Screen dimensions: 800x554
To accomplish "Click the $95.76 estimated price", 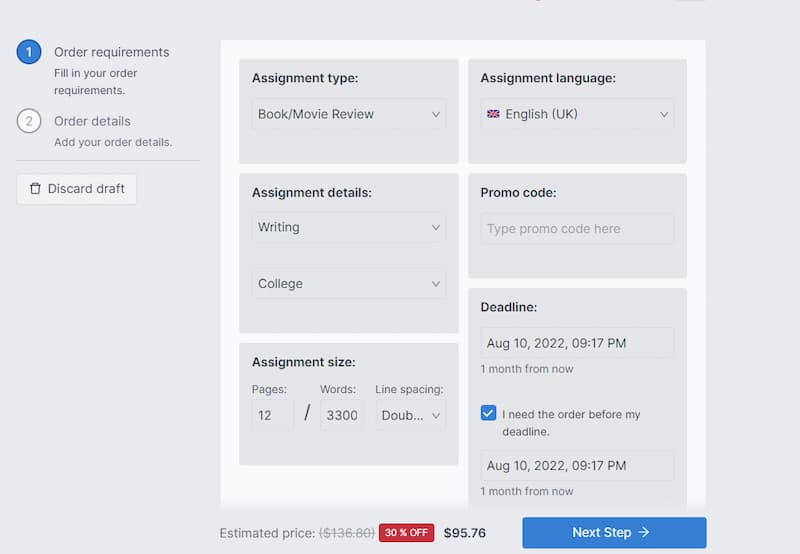I will point(464,533).
